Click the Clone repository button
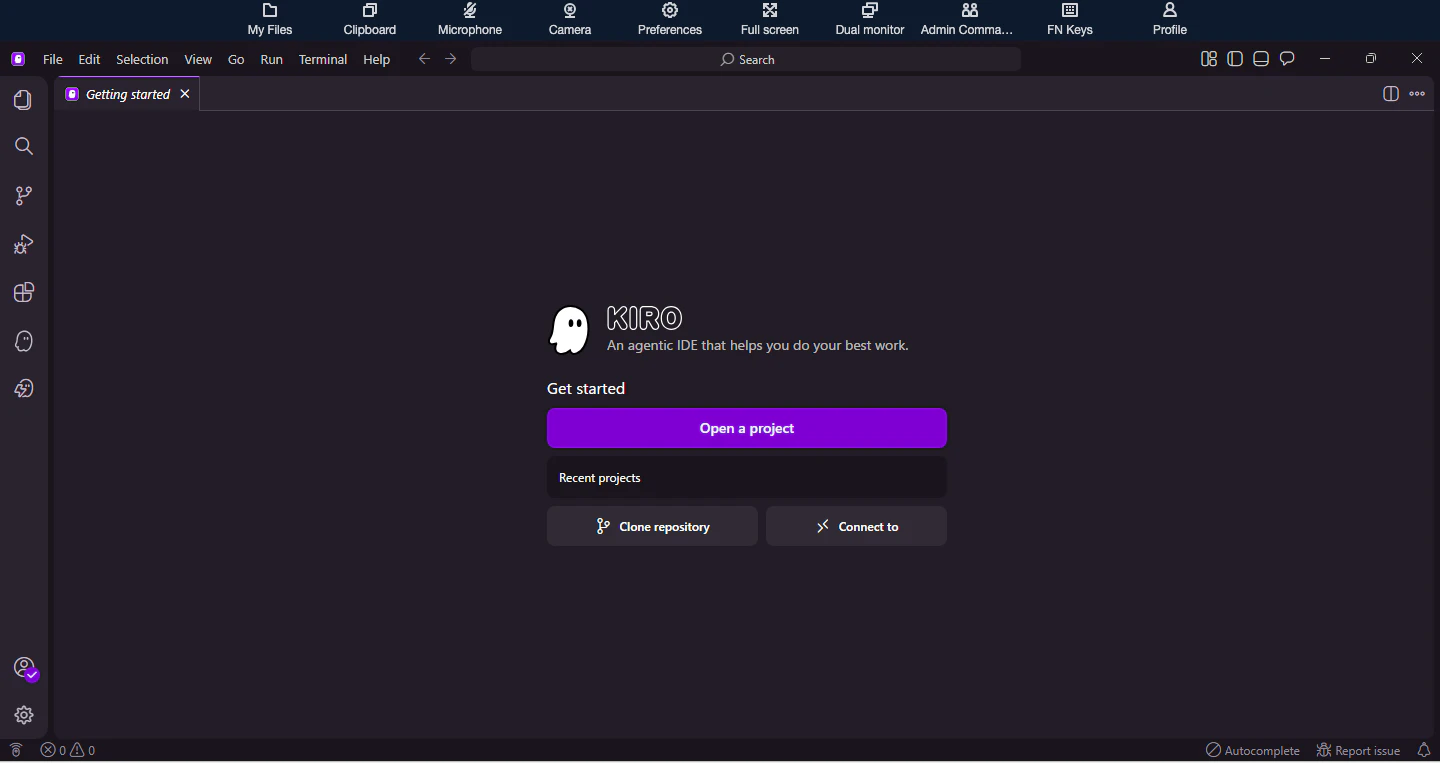Screen dimensions: 1440x763 click(x=652, y=526)
